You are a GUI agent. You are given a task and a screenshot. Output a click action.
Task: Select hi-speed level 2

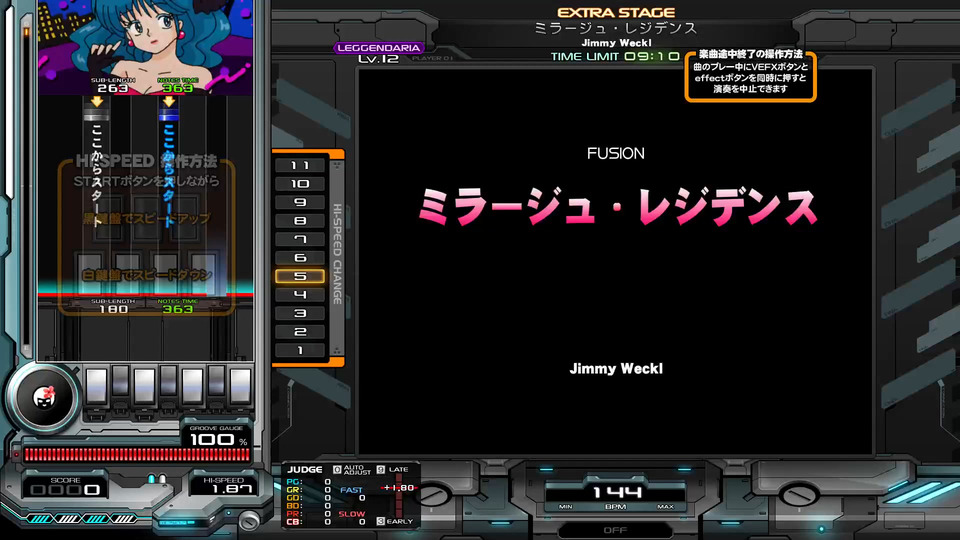pyautogui.click(x=300, y=332)
